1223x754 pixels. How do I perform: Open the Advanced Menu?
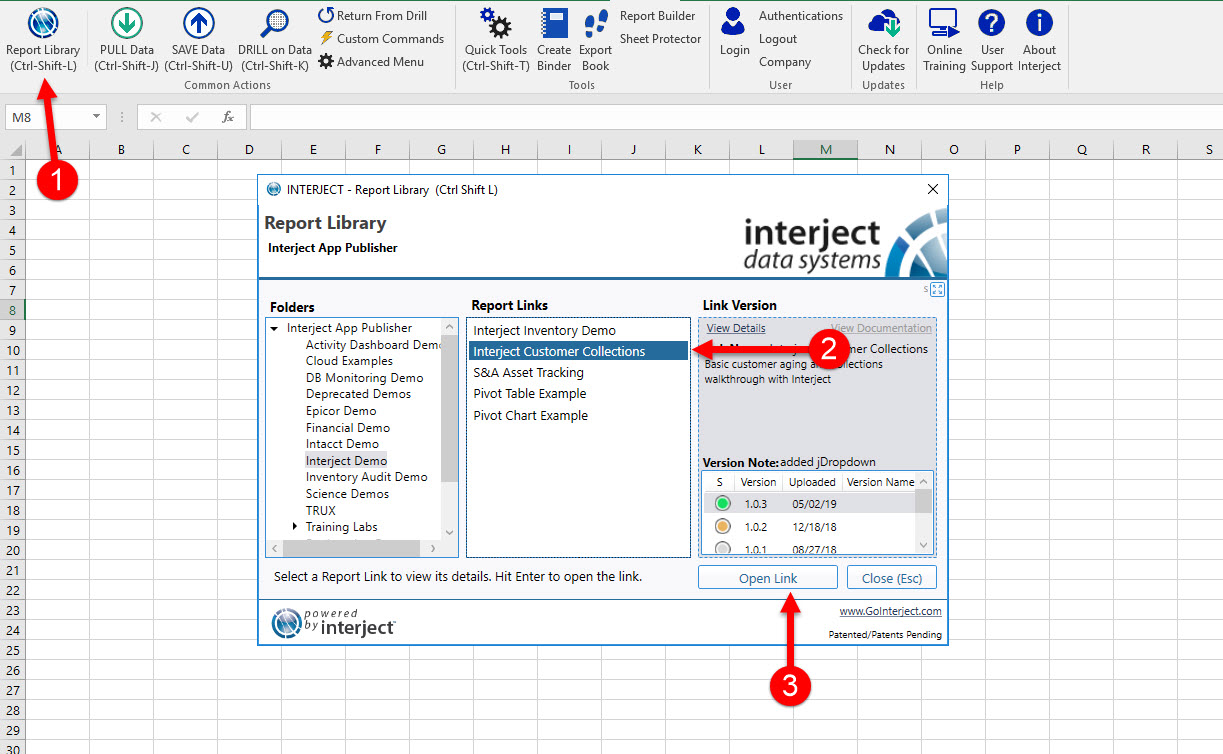coord(371,62)
